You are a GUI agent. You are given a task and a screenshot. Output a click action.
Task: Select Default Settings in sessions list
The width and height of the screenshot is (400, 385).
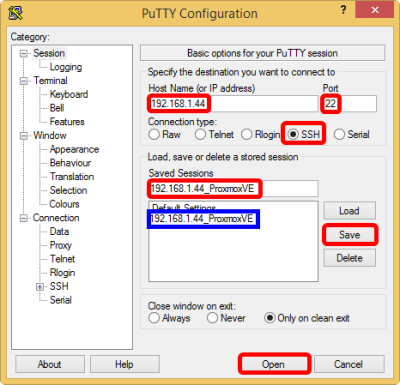coord(184,207)
